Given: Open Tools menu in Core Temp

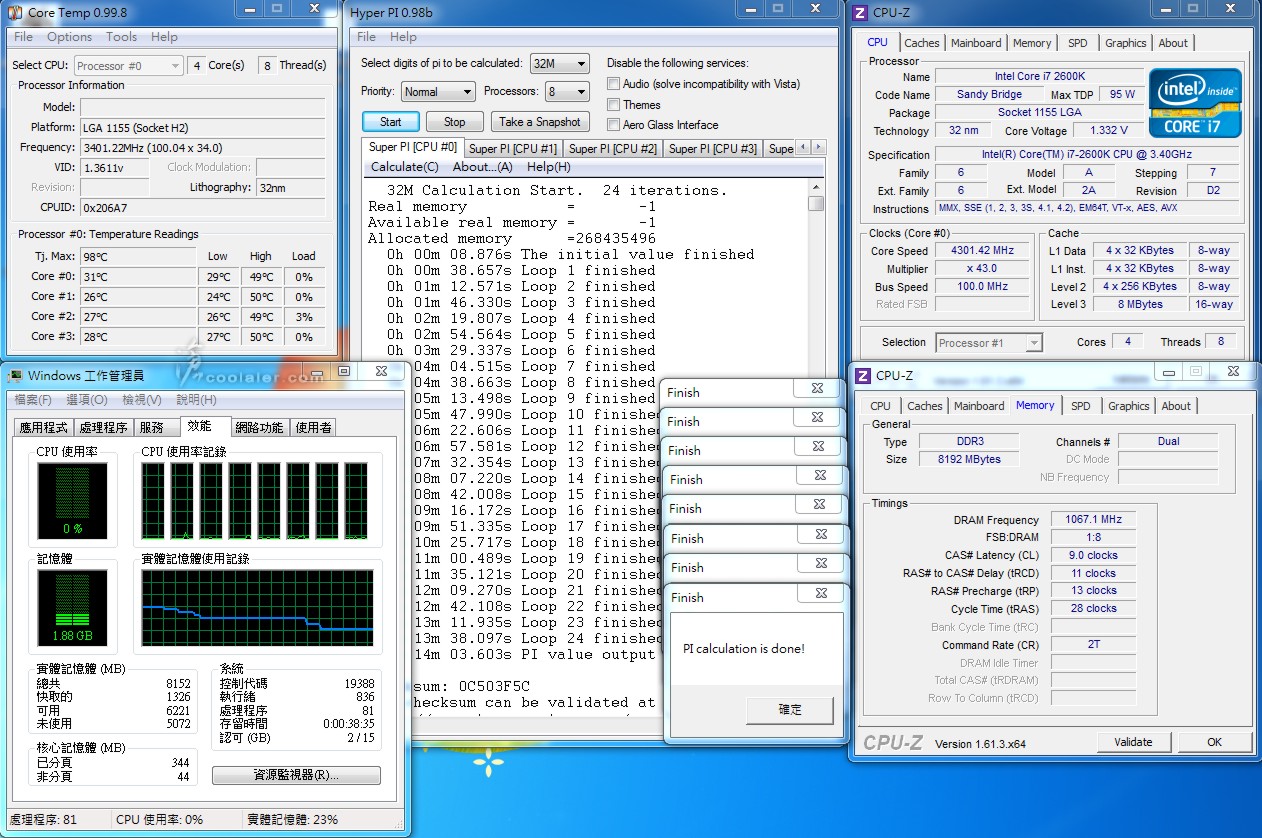Looking at the screenshot, I should tap(122, 37).
